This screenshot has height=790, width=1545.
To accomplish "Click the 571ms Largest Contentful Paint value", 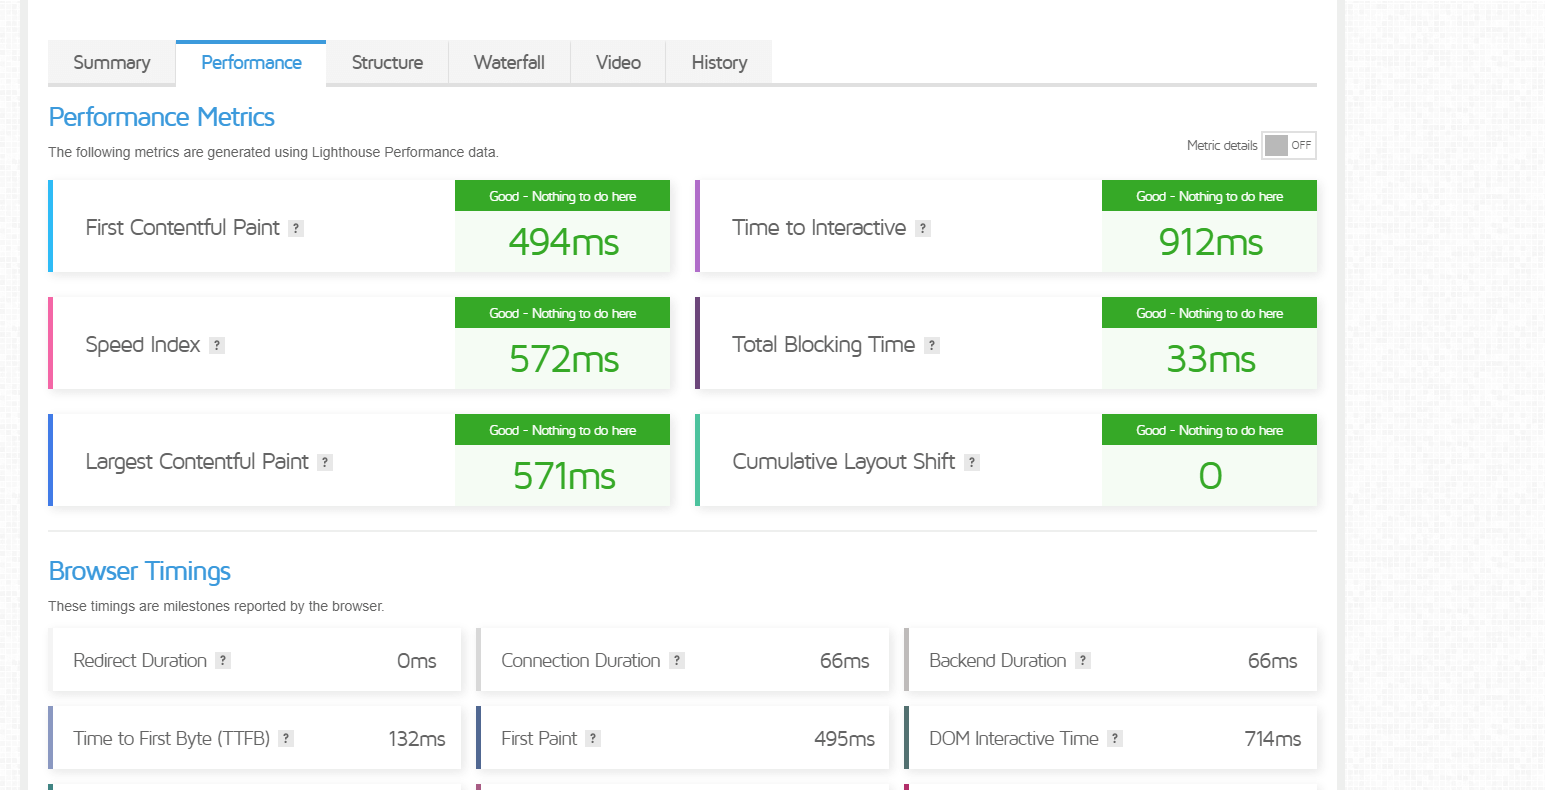I will click(x=564, y=476).
